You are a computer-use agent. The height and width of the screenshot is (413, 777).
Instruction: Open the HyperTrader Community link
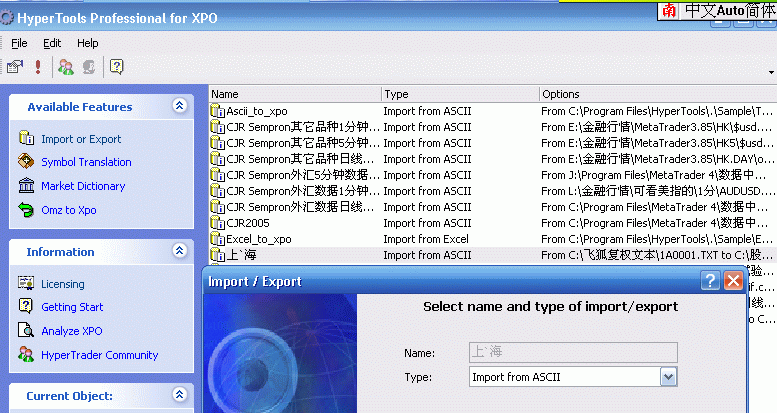point(100,355)
